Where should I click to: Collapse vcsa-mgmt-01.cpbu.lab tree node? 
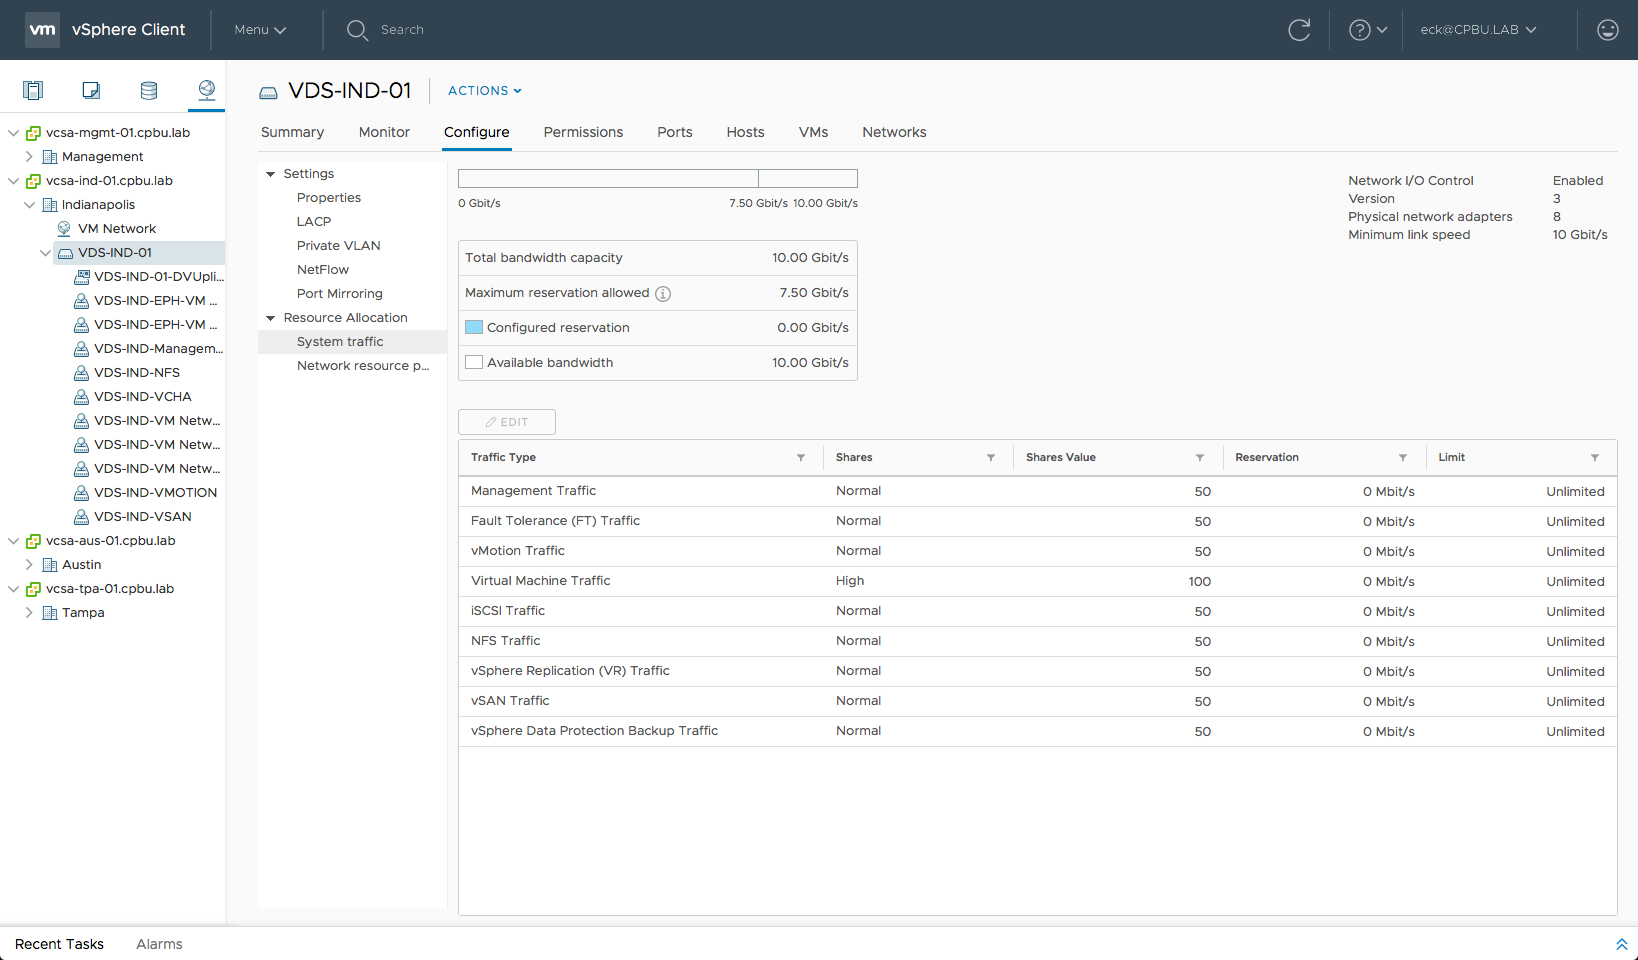(13, 133)
